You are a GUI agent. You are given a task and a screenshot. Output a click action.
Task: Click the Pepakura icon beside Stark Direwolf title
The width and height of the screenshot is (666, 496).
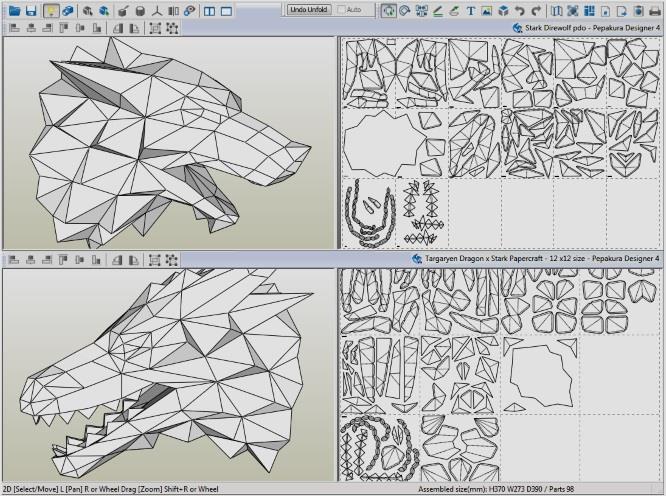click(517, 28)
